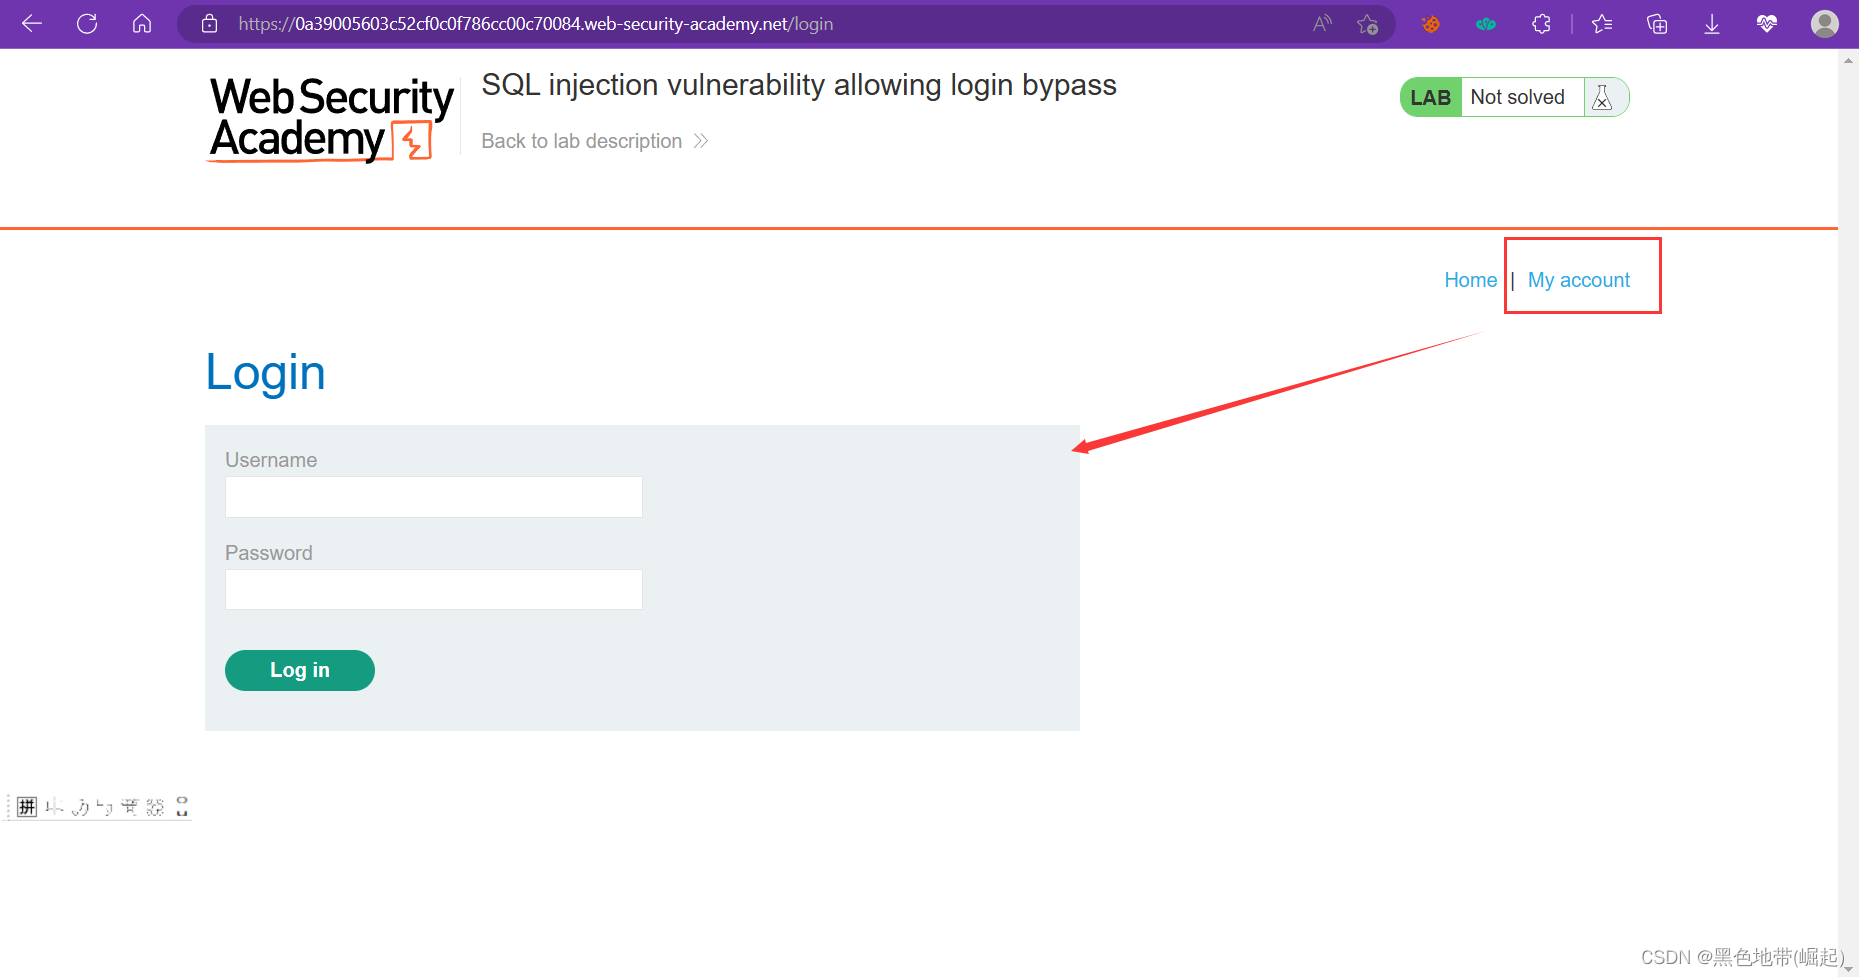The image size is (1859, 977).
Task: Click into the Username field
Action: click(434, 497)
